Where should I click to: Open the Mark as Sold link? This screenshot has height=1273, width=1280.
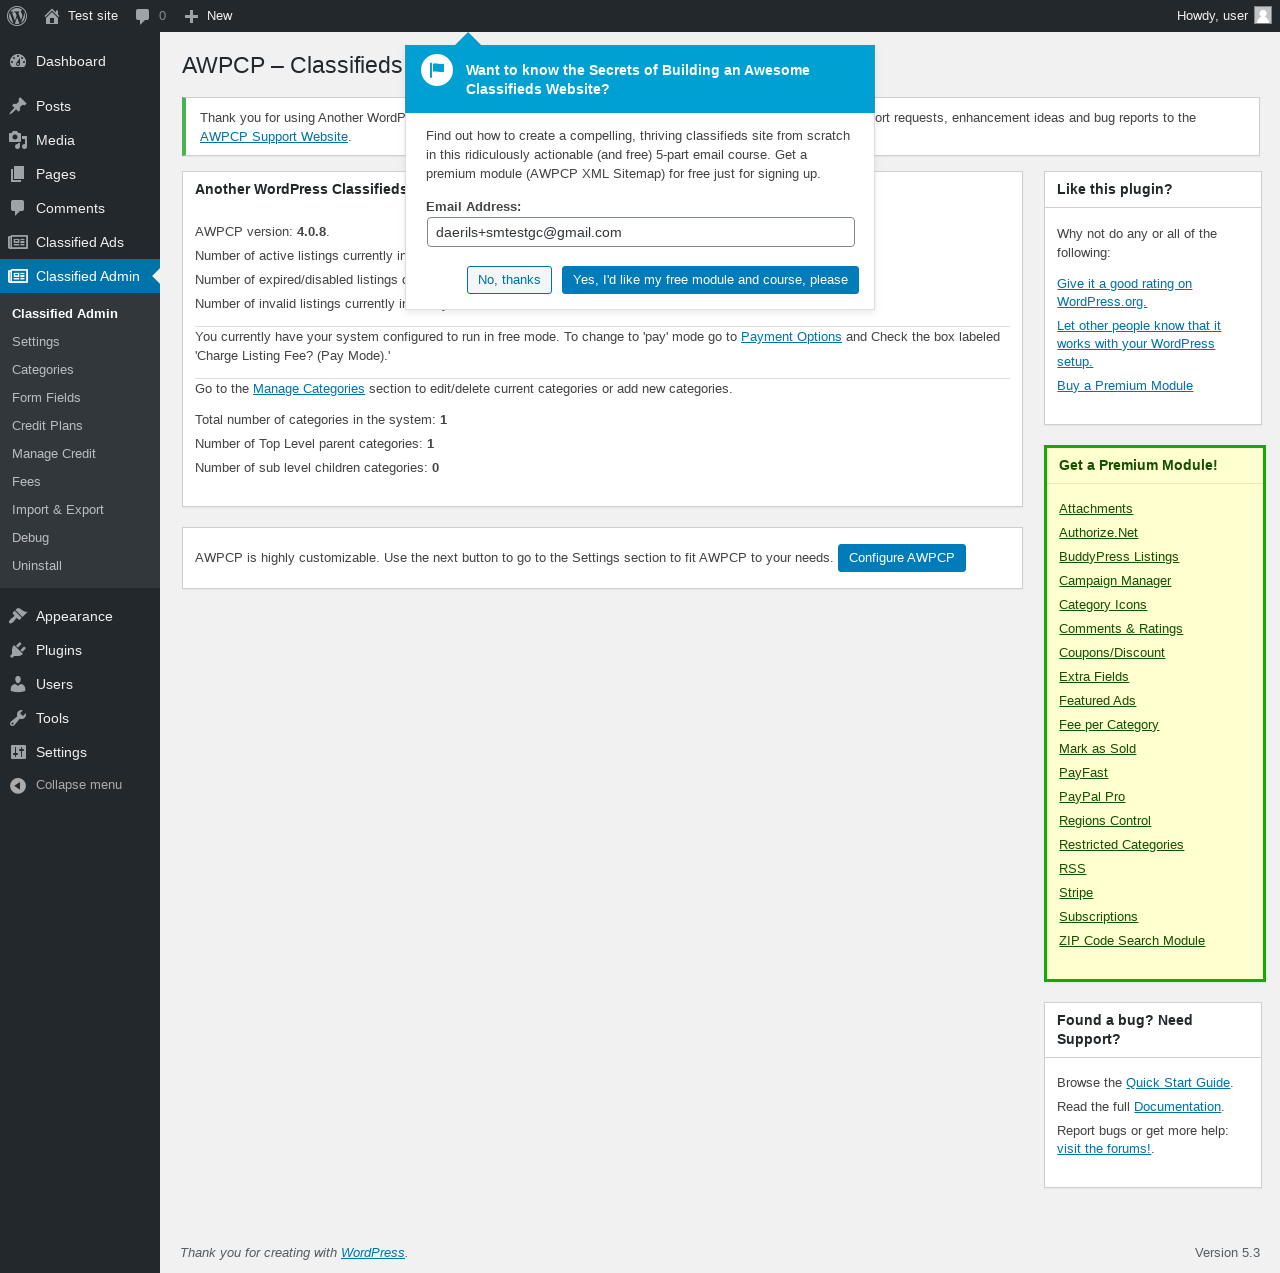click(x=1097, y=749)
